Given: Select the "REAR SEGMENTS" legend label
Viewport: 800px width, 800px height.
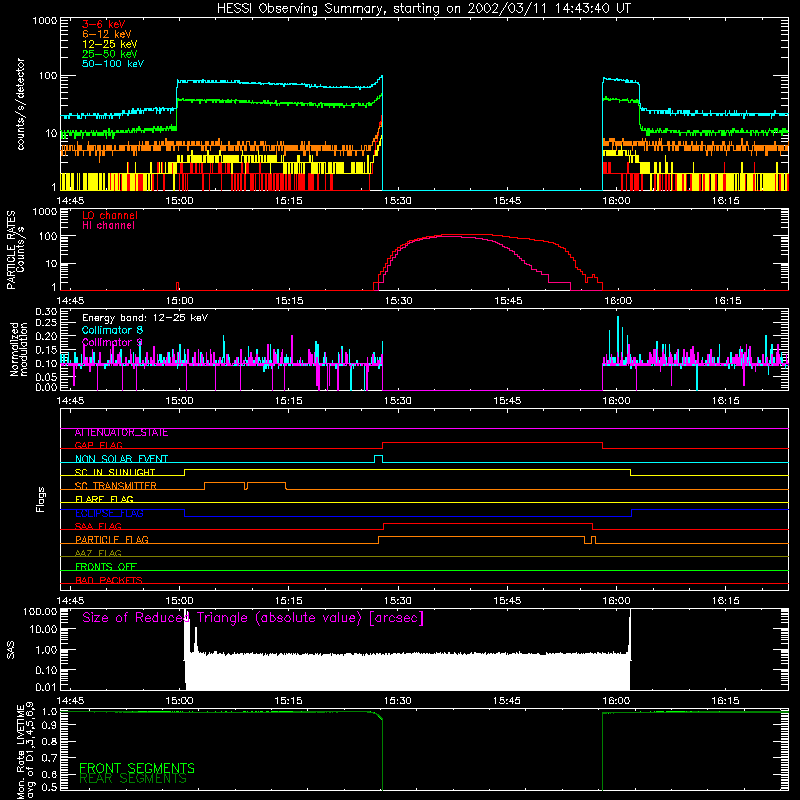Looking at the screenshot, I should (x=133, y=779).
